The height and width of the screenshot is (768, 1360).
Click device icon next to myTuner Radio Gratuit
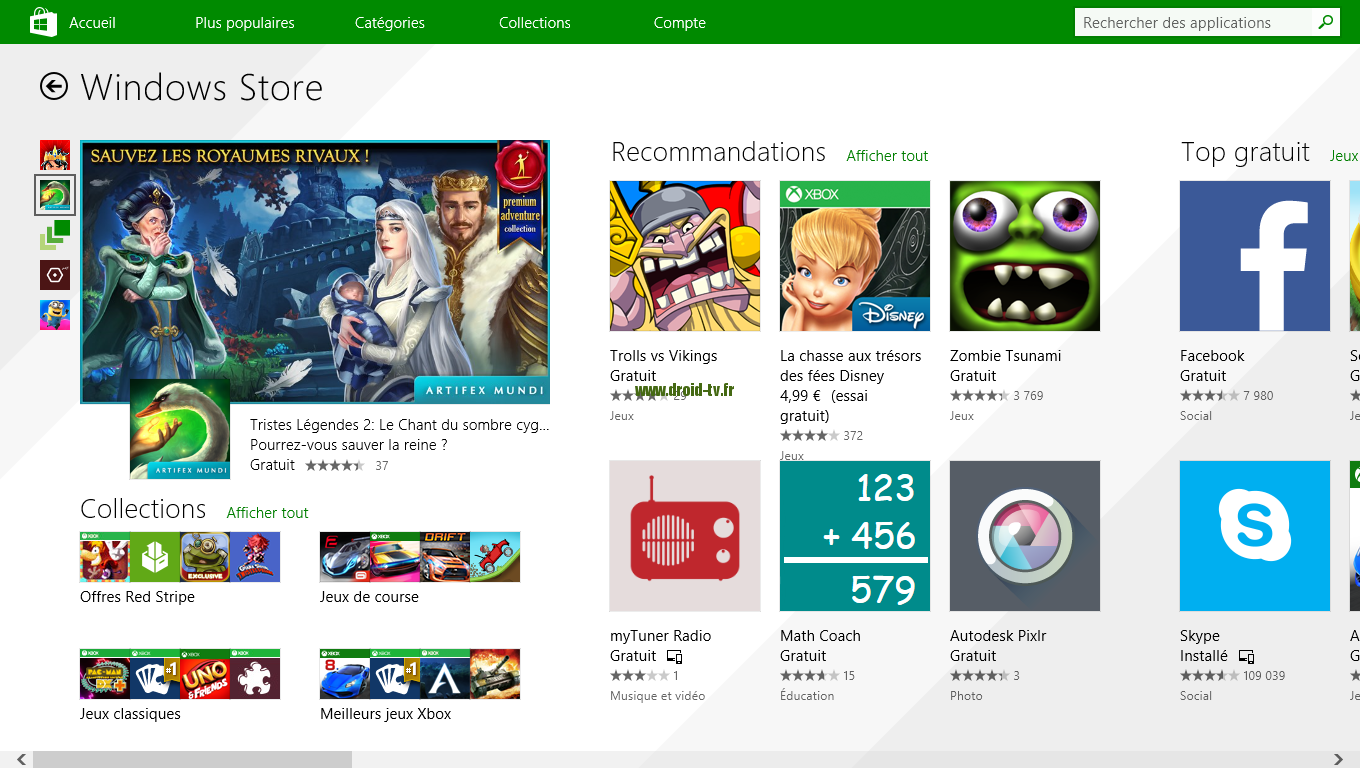[674, 657]
